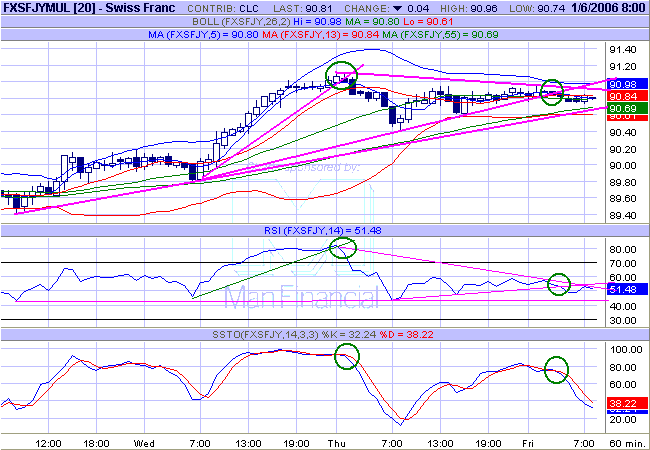Click the Fri day label on time axis
Screen dimensions: 650x450
(x=528, y=443)
